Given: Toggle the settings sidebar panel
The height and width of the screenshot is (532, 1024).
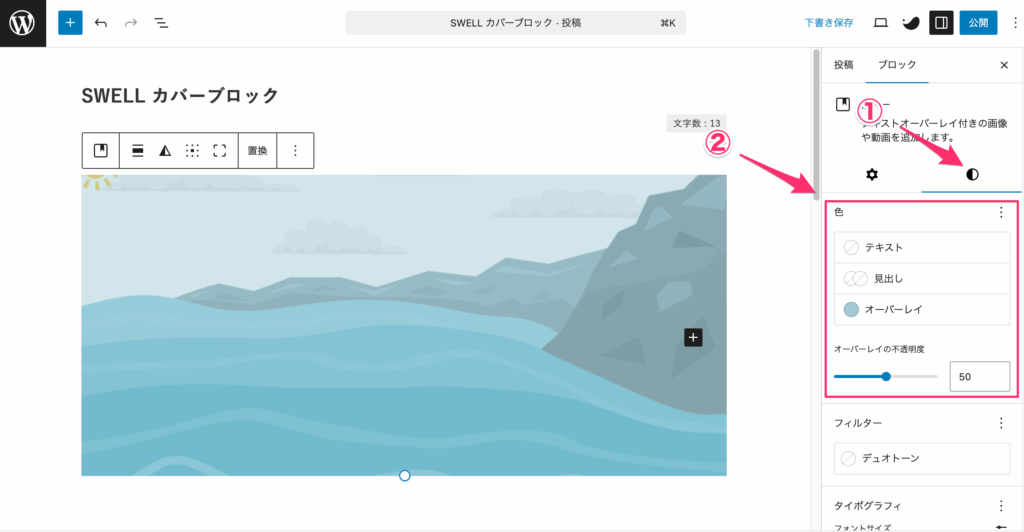Looking at the screenshot, I should pos(941,23).
